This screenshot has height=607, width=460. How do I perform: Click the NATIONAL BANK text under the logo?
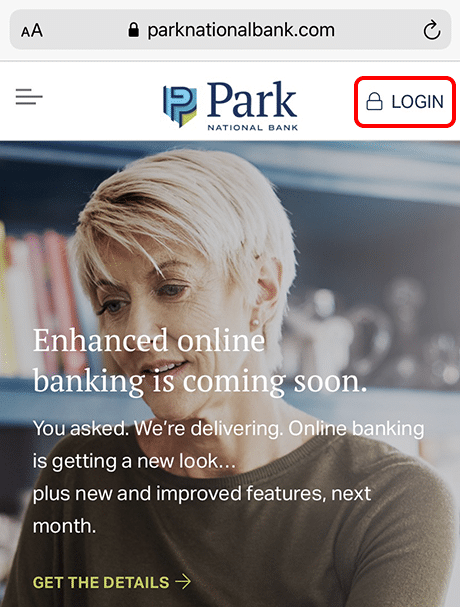252,127
